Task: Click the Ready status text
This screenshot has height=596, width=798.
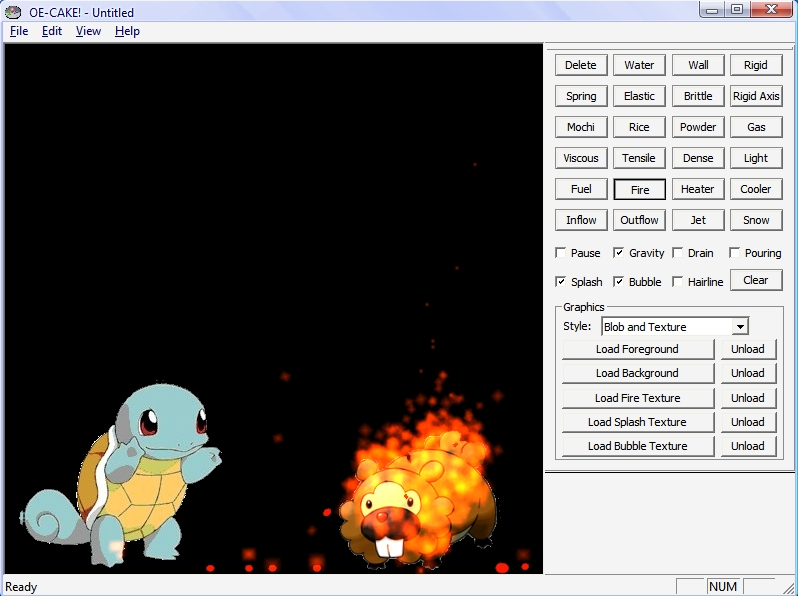Action: click(x=21, y=587)
